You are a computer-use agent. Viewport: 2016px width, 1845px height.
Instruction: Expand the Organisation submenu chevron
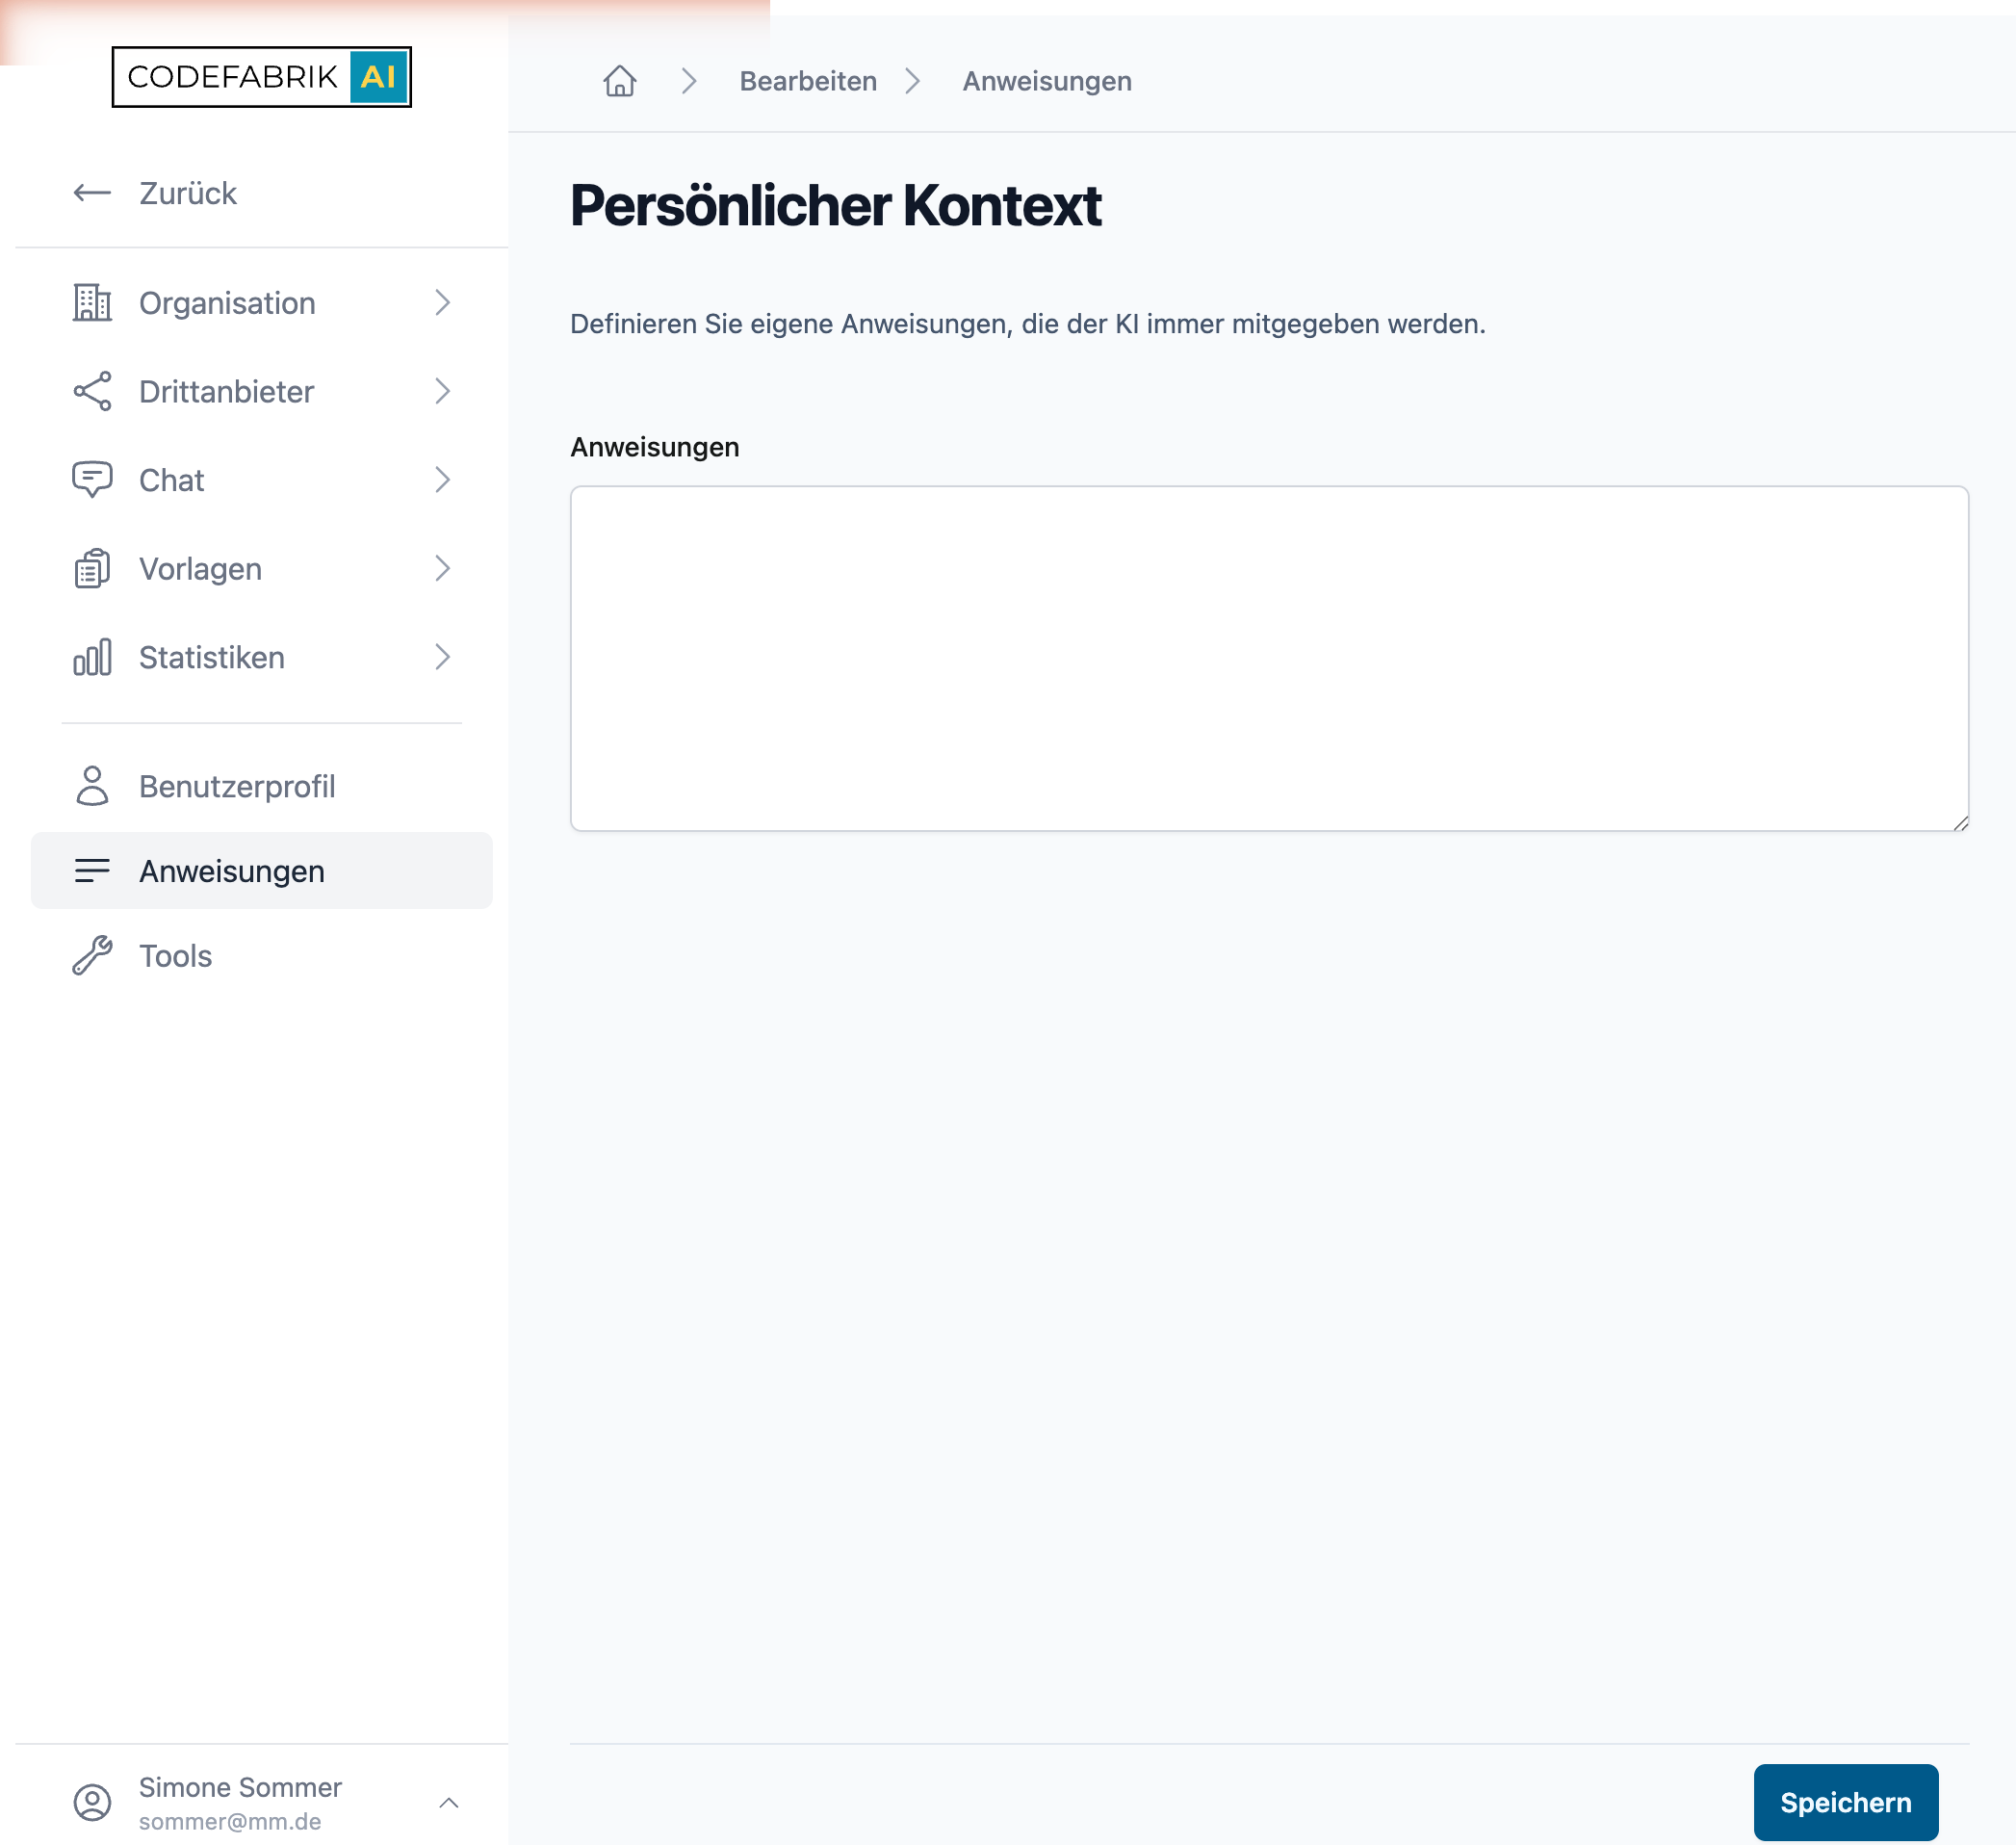tap(442, 302)
